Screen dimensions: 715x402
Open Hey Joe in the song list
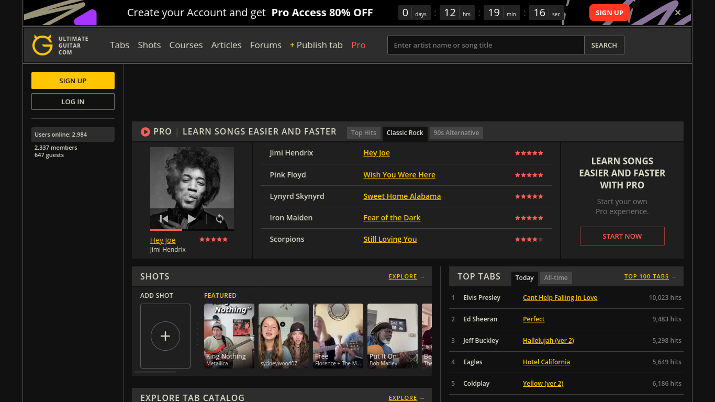coord(377,153)
